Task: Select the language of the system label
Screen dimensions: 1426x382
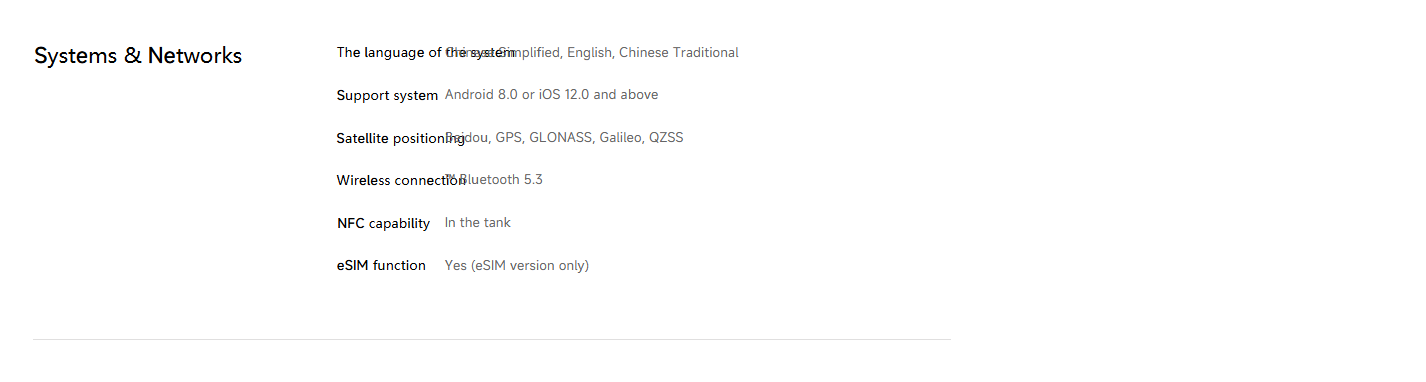Action: point(426,53)
